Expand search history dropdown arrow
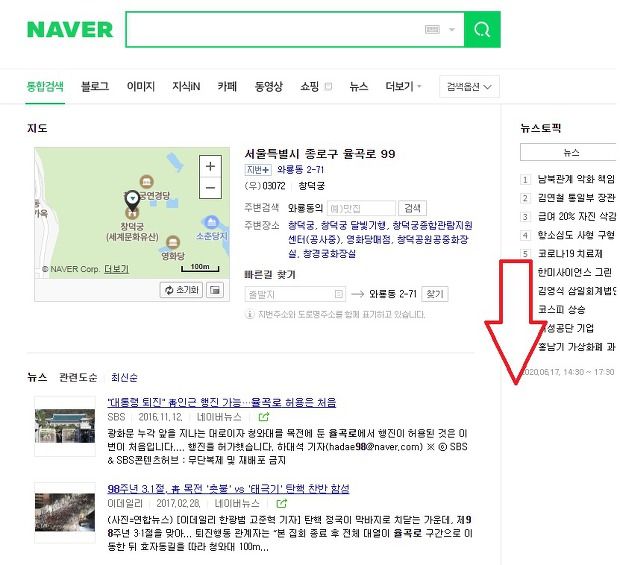Screen dimensions: 620x565 452,29
